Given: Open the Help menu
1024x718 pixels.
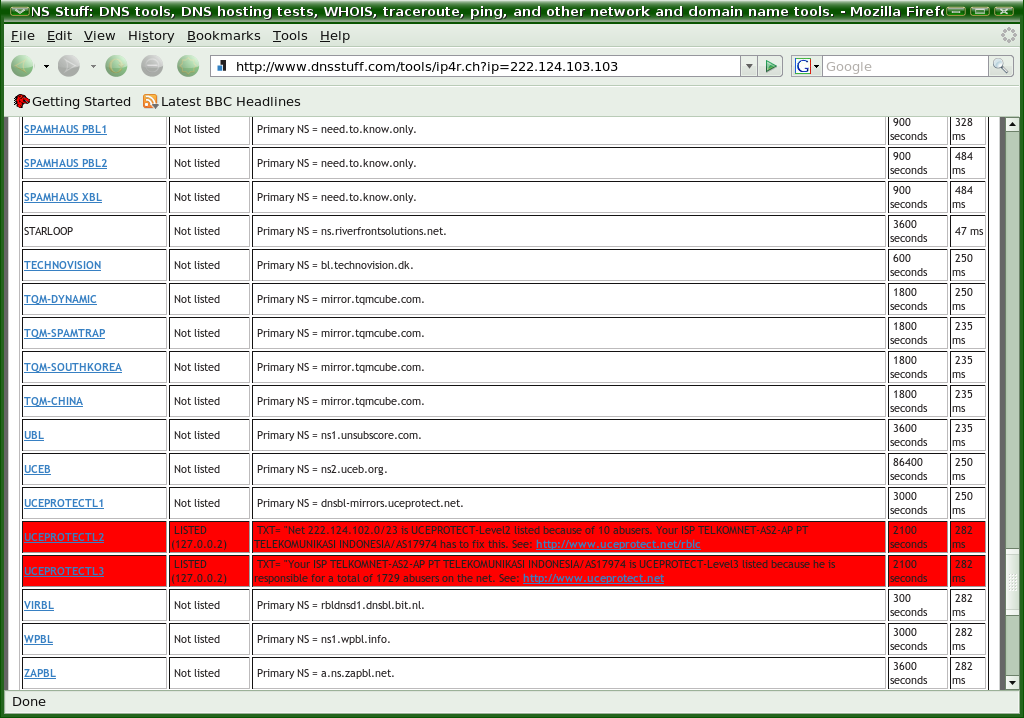Looking at the screenshot, I should pyautogui.click(x=335, y=36).
